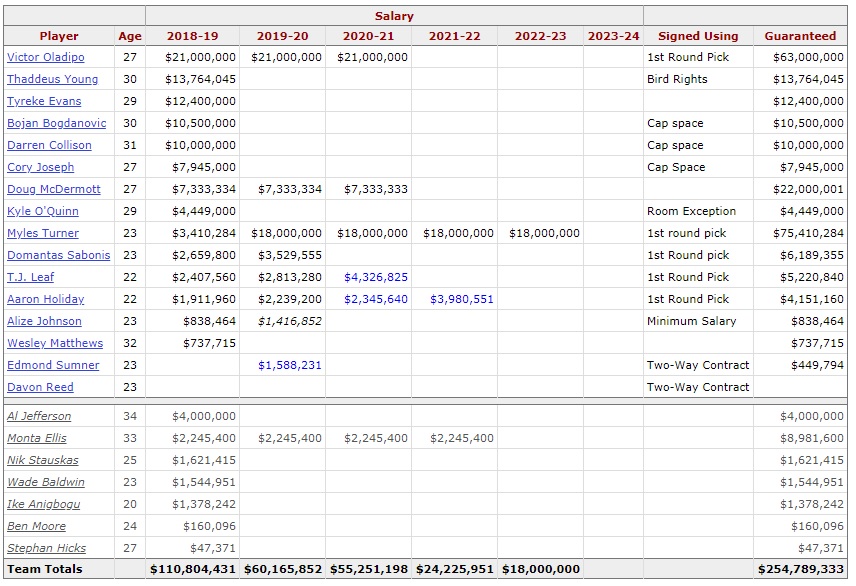Open Aaron Holiday player link
Screen dimensions: 856x586
pyautogui.click(x=45, y=299)
